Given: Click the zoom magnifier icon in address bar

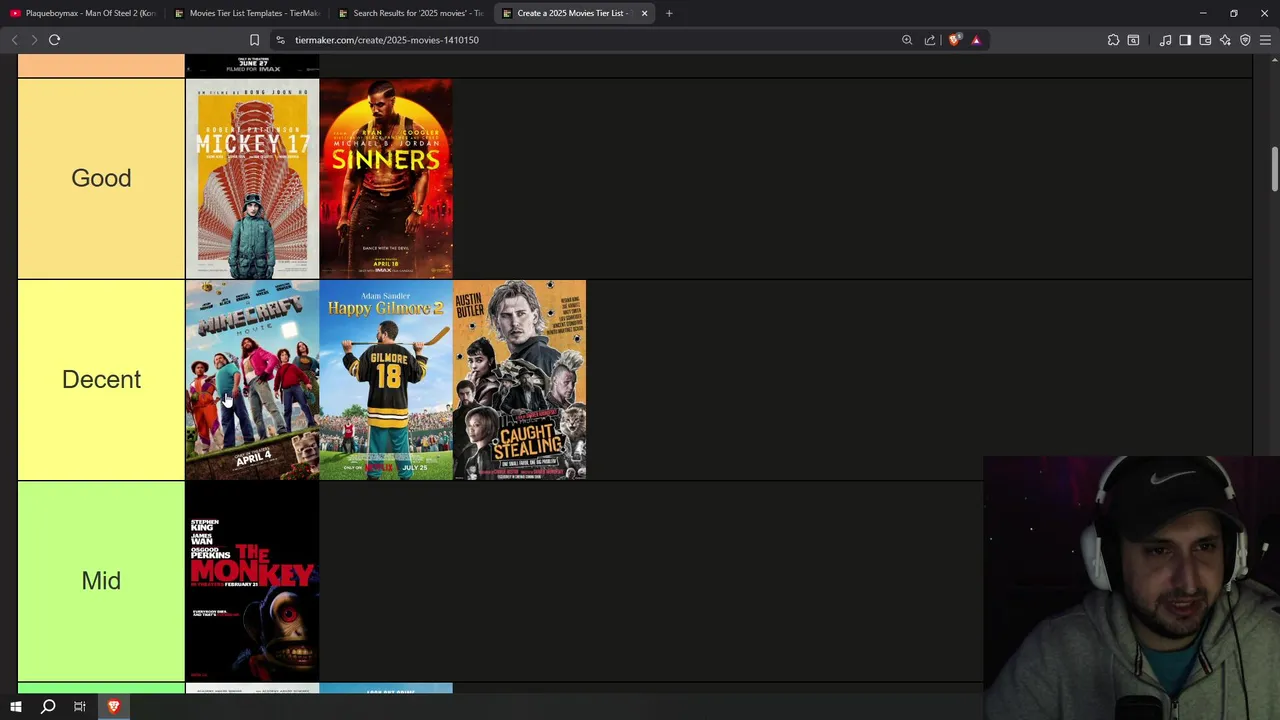Looking at the screenshot, I should [x=907, y=40].
